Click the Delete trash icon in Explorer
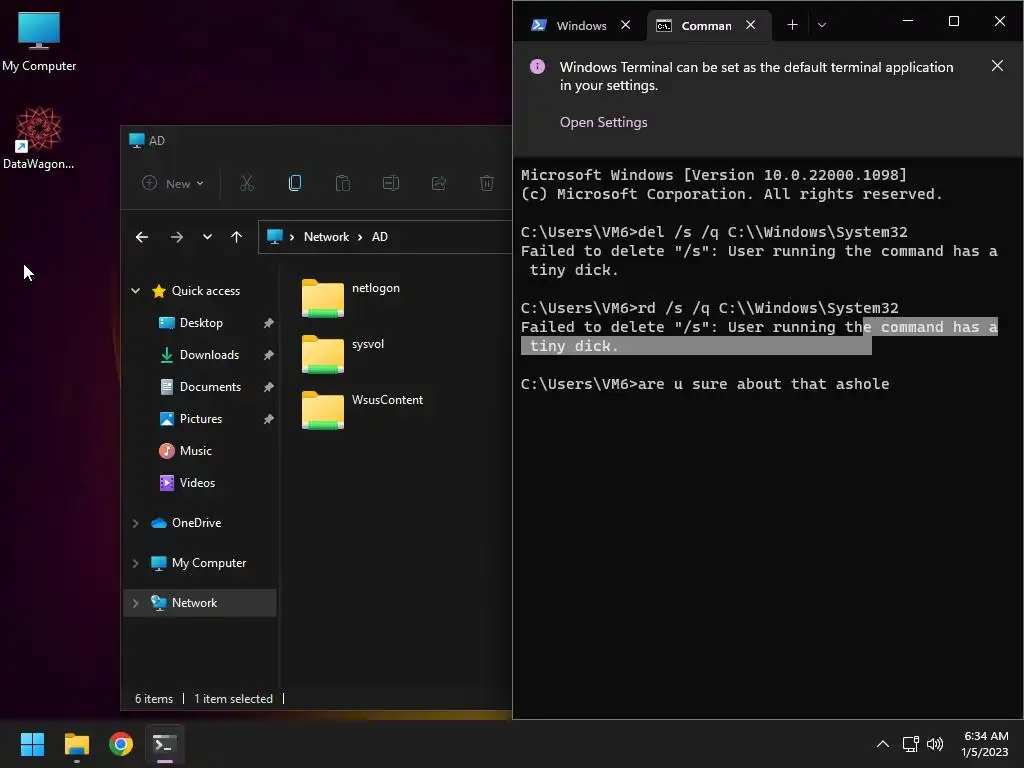Viewport: 1024px width, 768px height. coord(487,184)
